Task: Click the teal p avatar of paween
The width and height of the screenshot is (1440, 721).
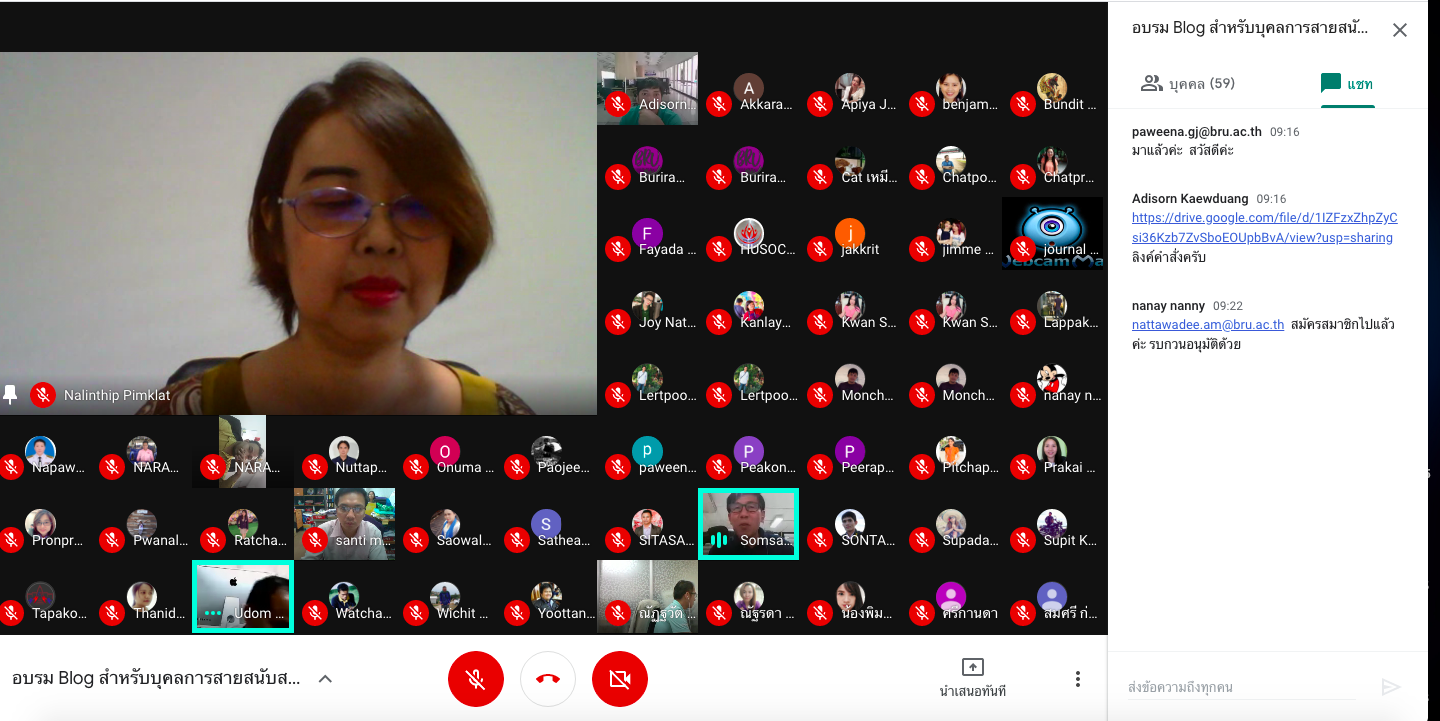Action: [647, 451]
